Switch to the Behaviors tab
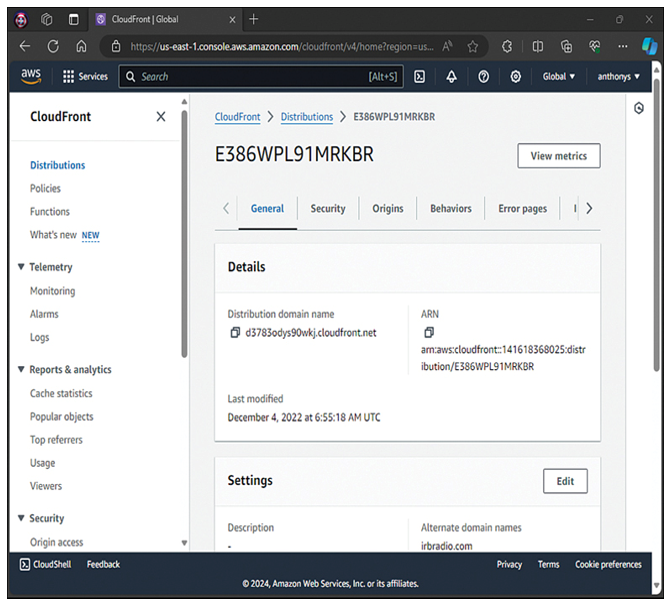Viewport: 669px width, 605px height. 451,209
